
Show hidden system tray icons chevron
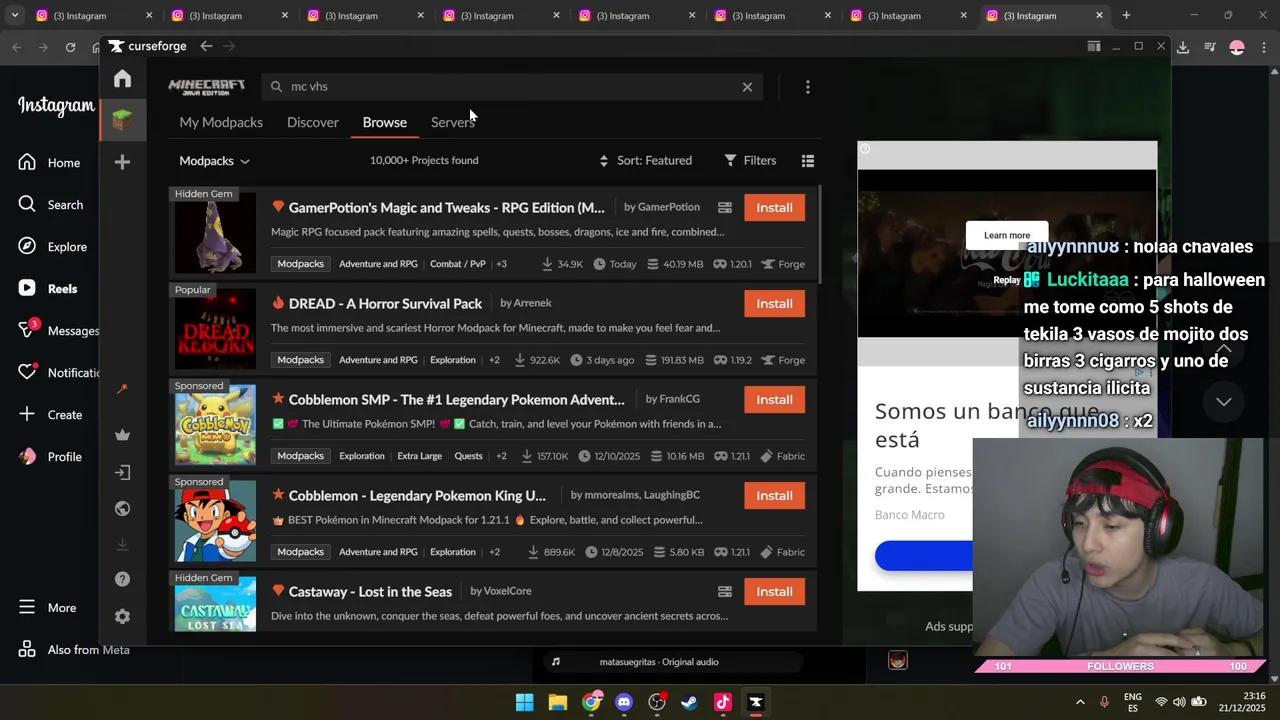point(1080,702)
